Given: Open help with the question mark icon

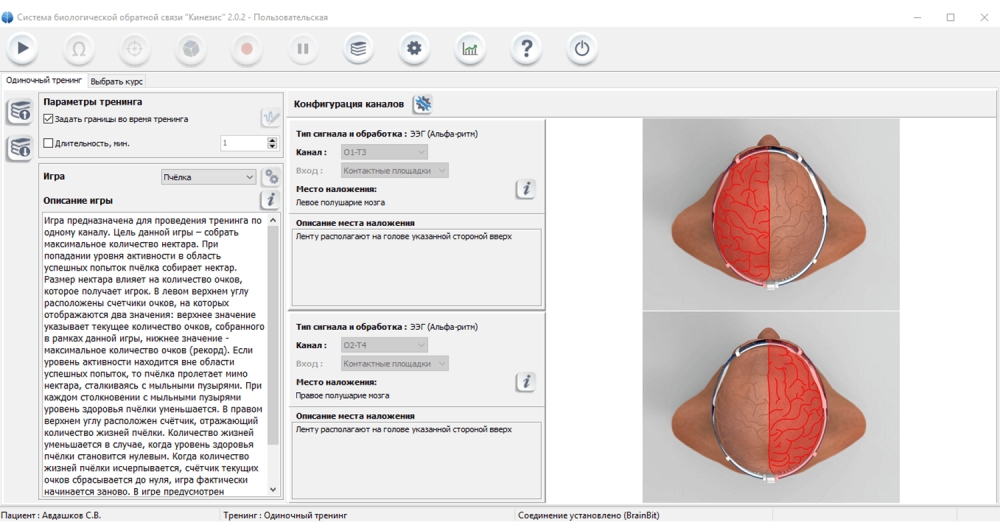Looking at the screenshot, I should (526, 47).
